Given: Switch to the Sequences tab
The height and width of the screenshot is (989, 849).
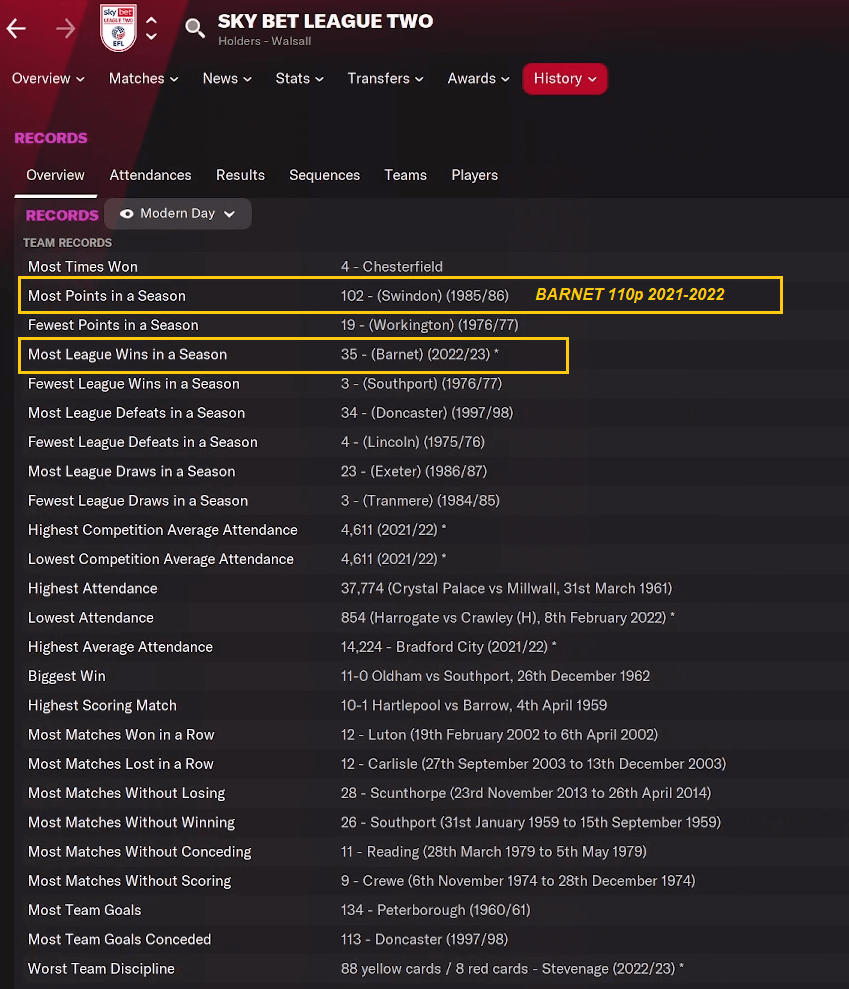Looking at the screenshot, I should 324,175.
